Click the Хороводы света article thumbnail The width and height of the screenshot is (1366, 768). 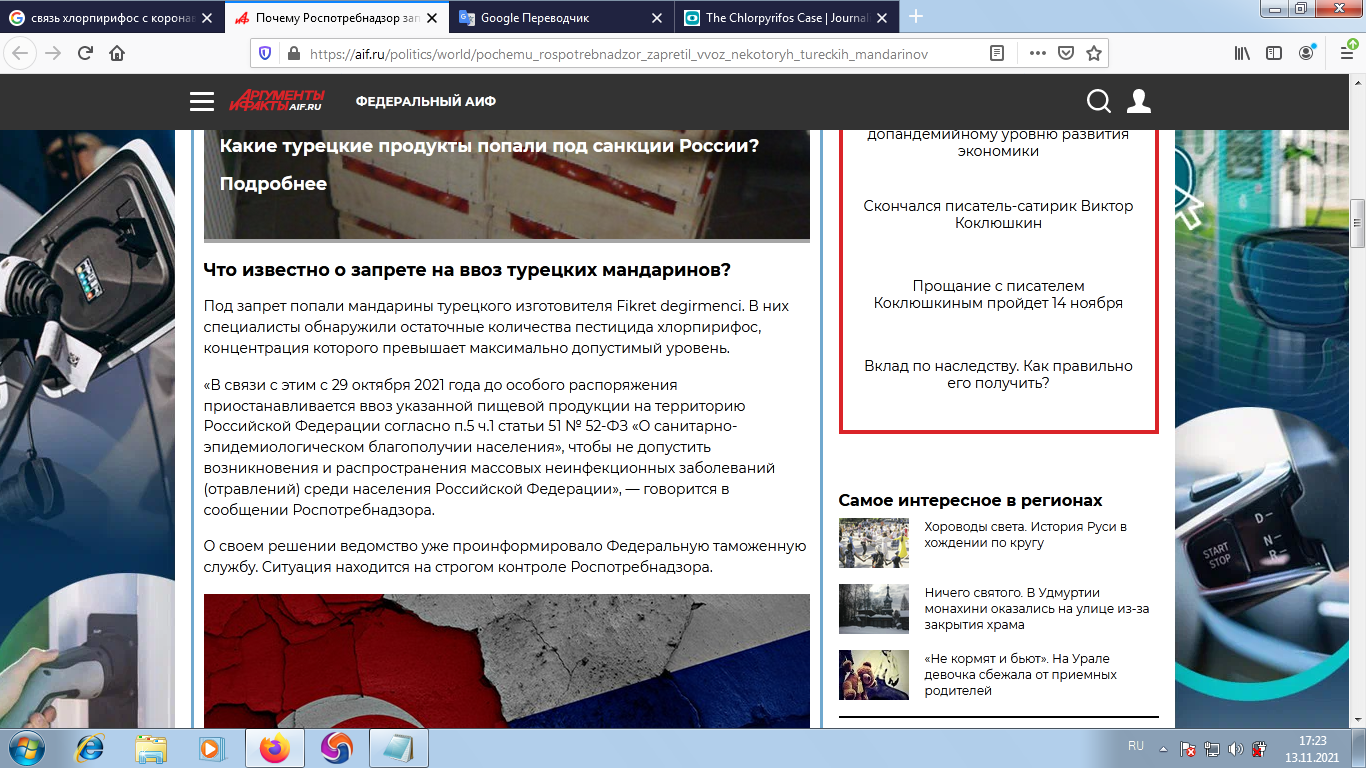873,542
